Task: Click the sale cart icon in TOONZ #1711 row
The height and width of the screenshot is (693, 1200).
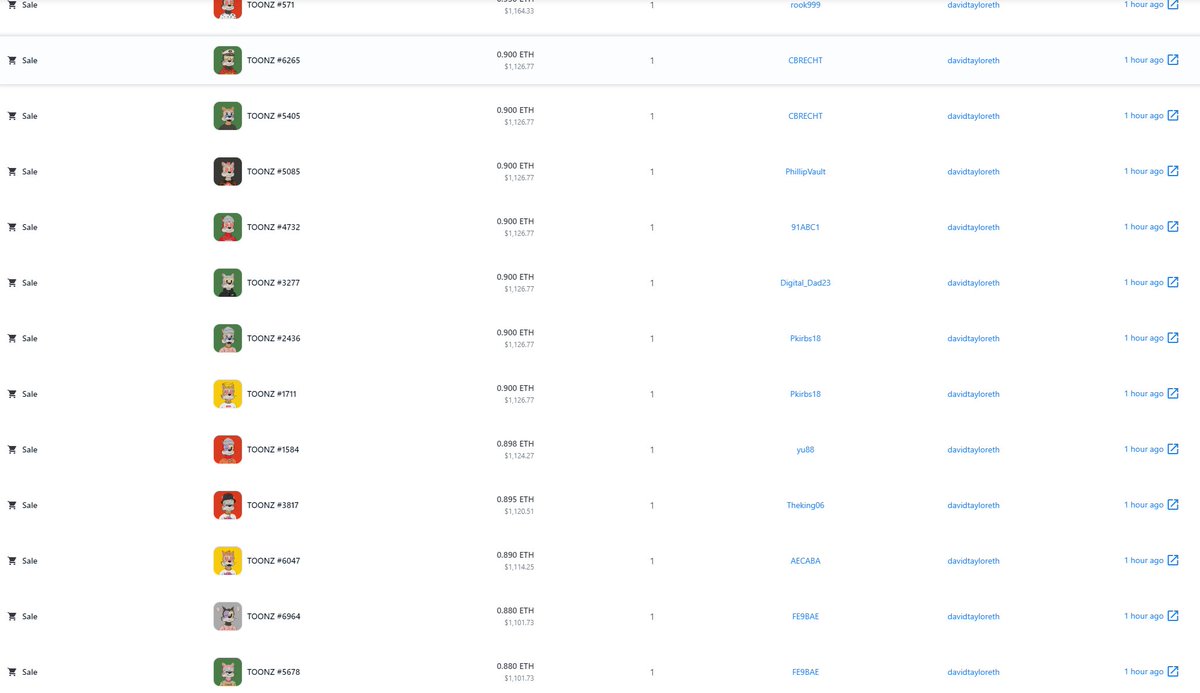Action: 12,394
